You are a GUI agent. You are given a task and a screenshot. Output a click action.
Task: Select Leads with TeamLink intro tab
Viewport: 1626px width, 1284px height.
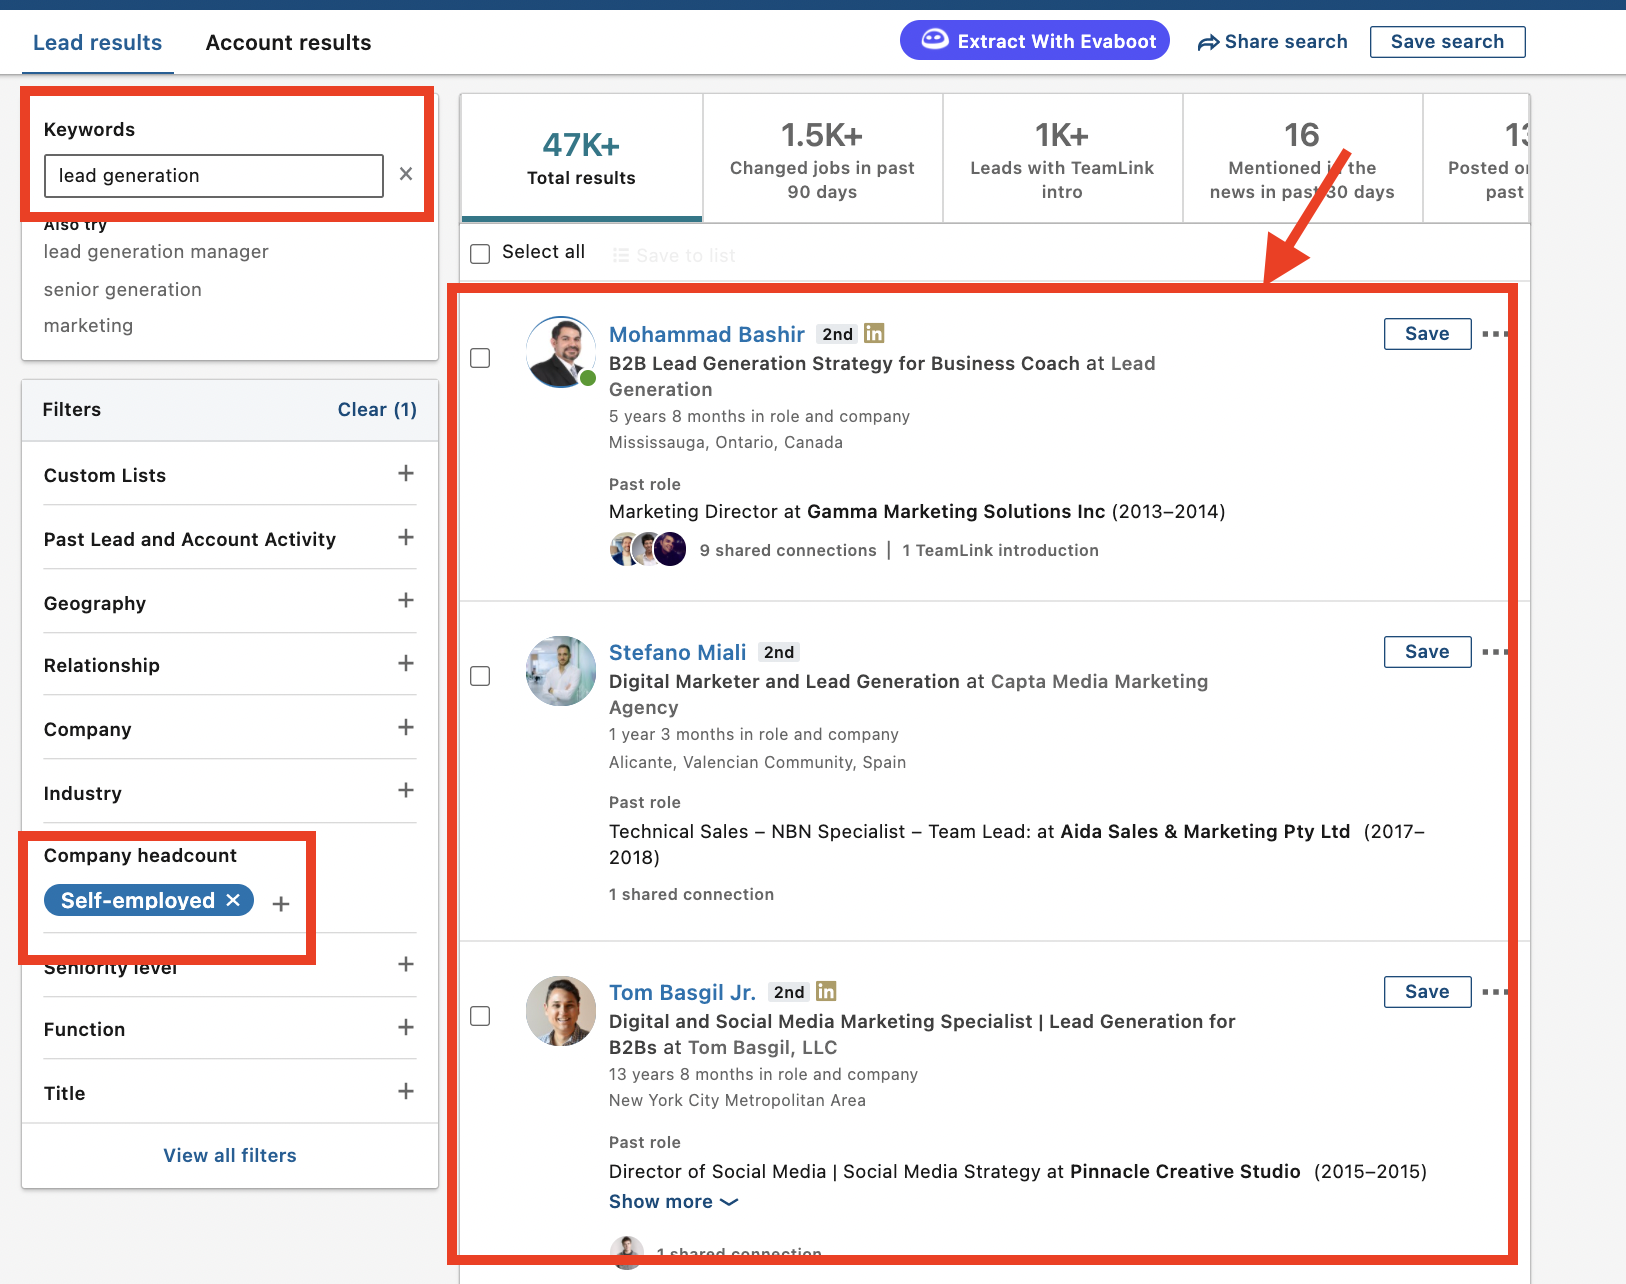[x=1062, y=158]
